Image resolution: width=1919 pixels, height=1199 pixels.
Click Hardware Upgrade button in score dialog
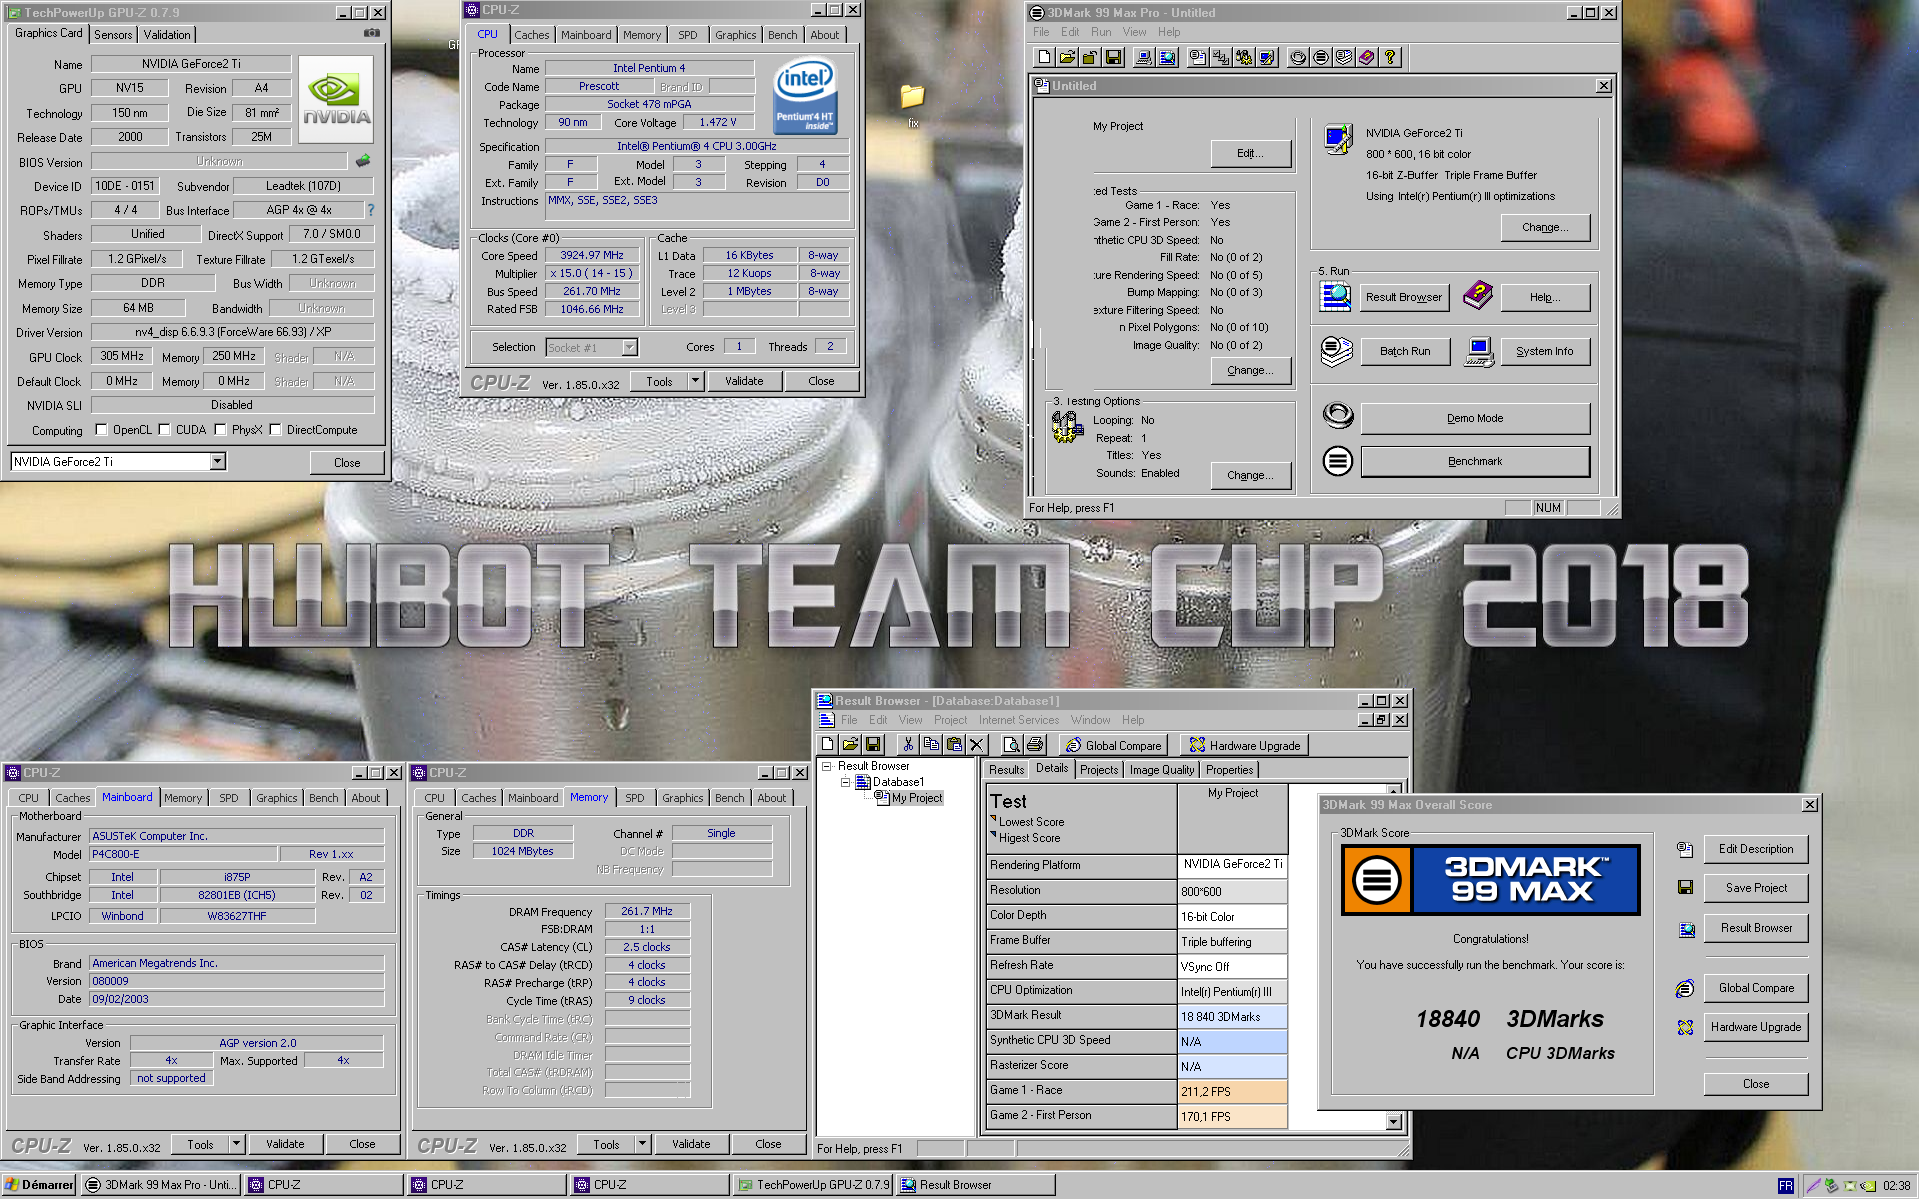point(1756,1027)
